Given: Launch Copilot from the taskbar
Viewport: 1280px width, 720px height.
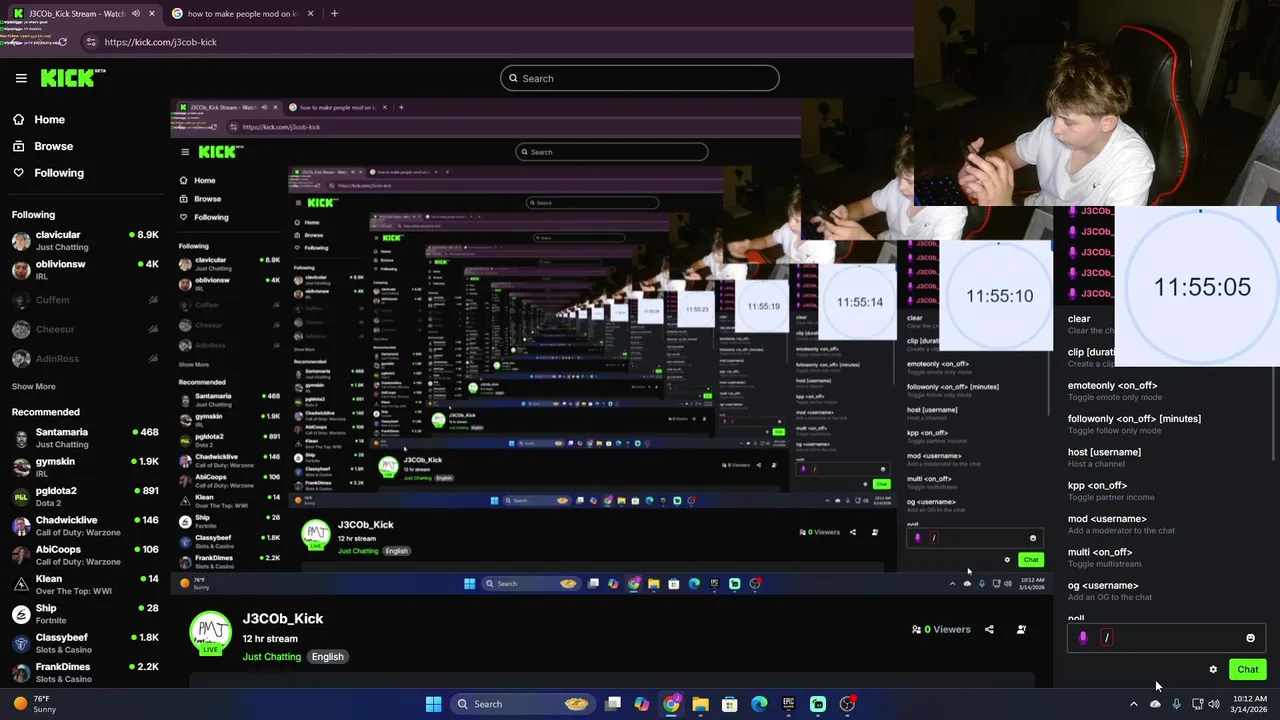Looking at the screenshot, I should pyautogui.click(x=641, y=704).
